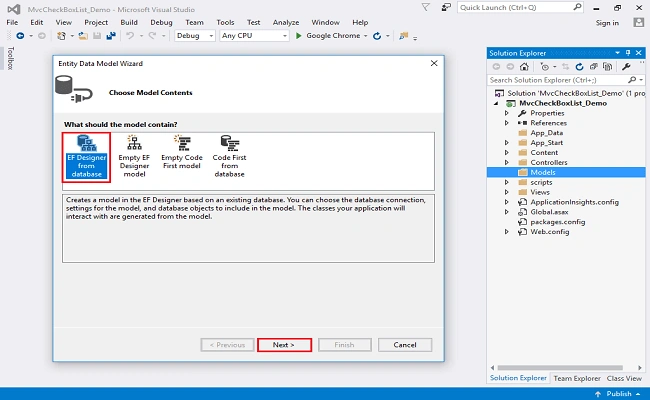Open the Tools menu
Screen dimensions: 650x400
pos(225,22)
